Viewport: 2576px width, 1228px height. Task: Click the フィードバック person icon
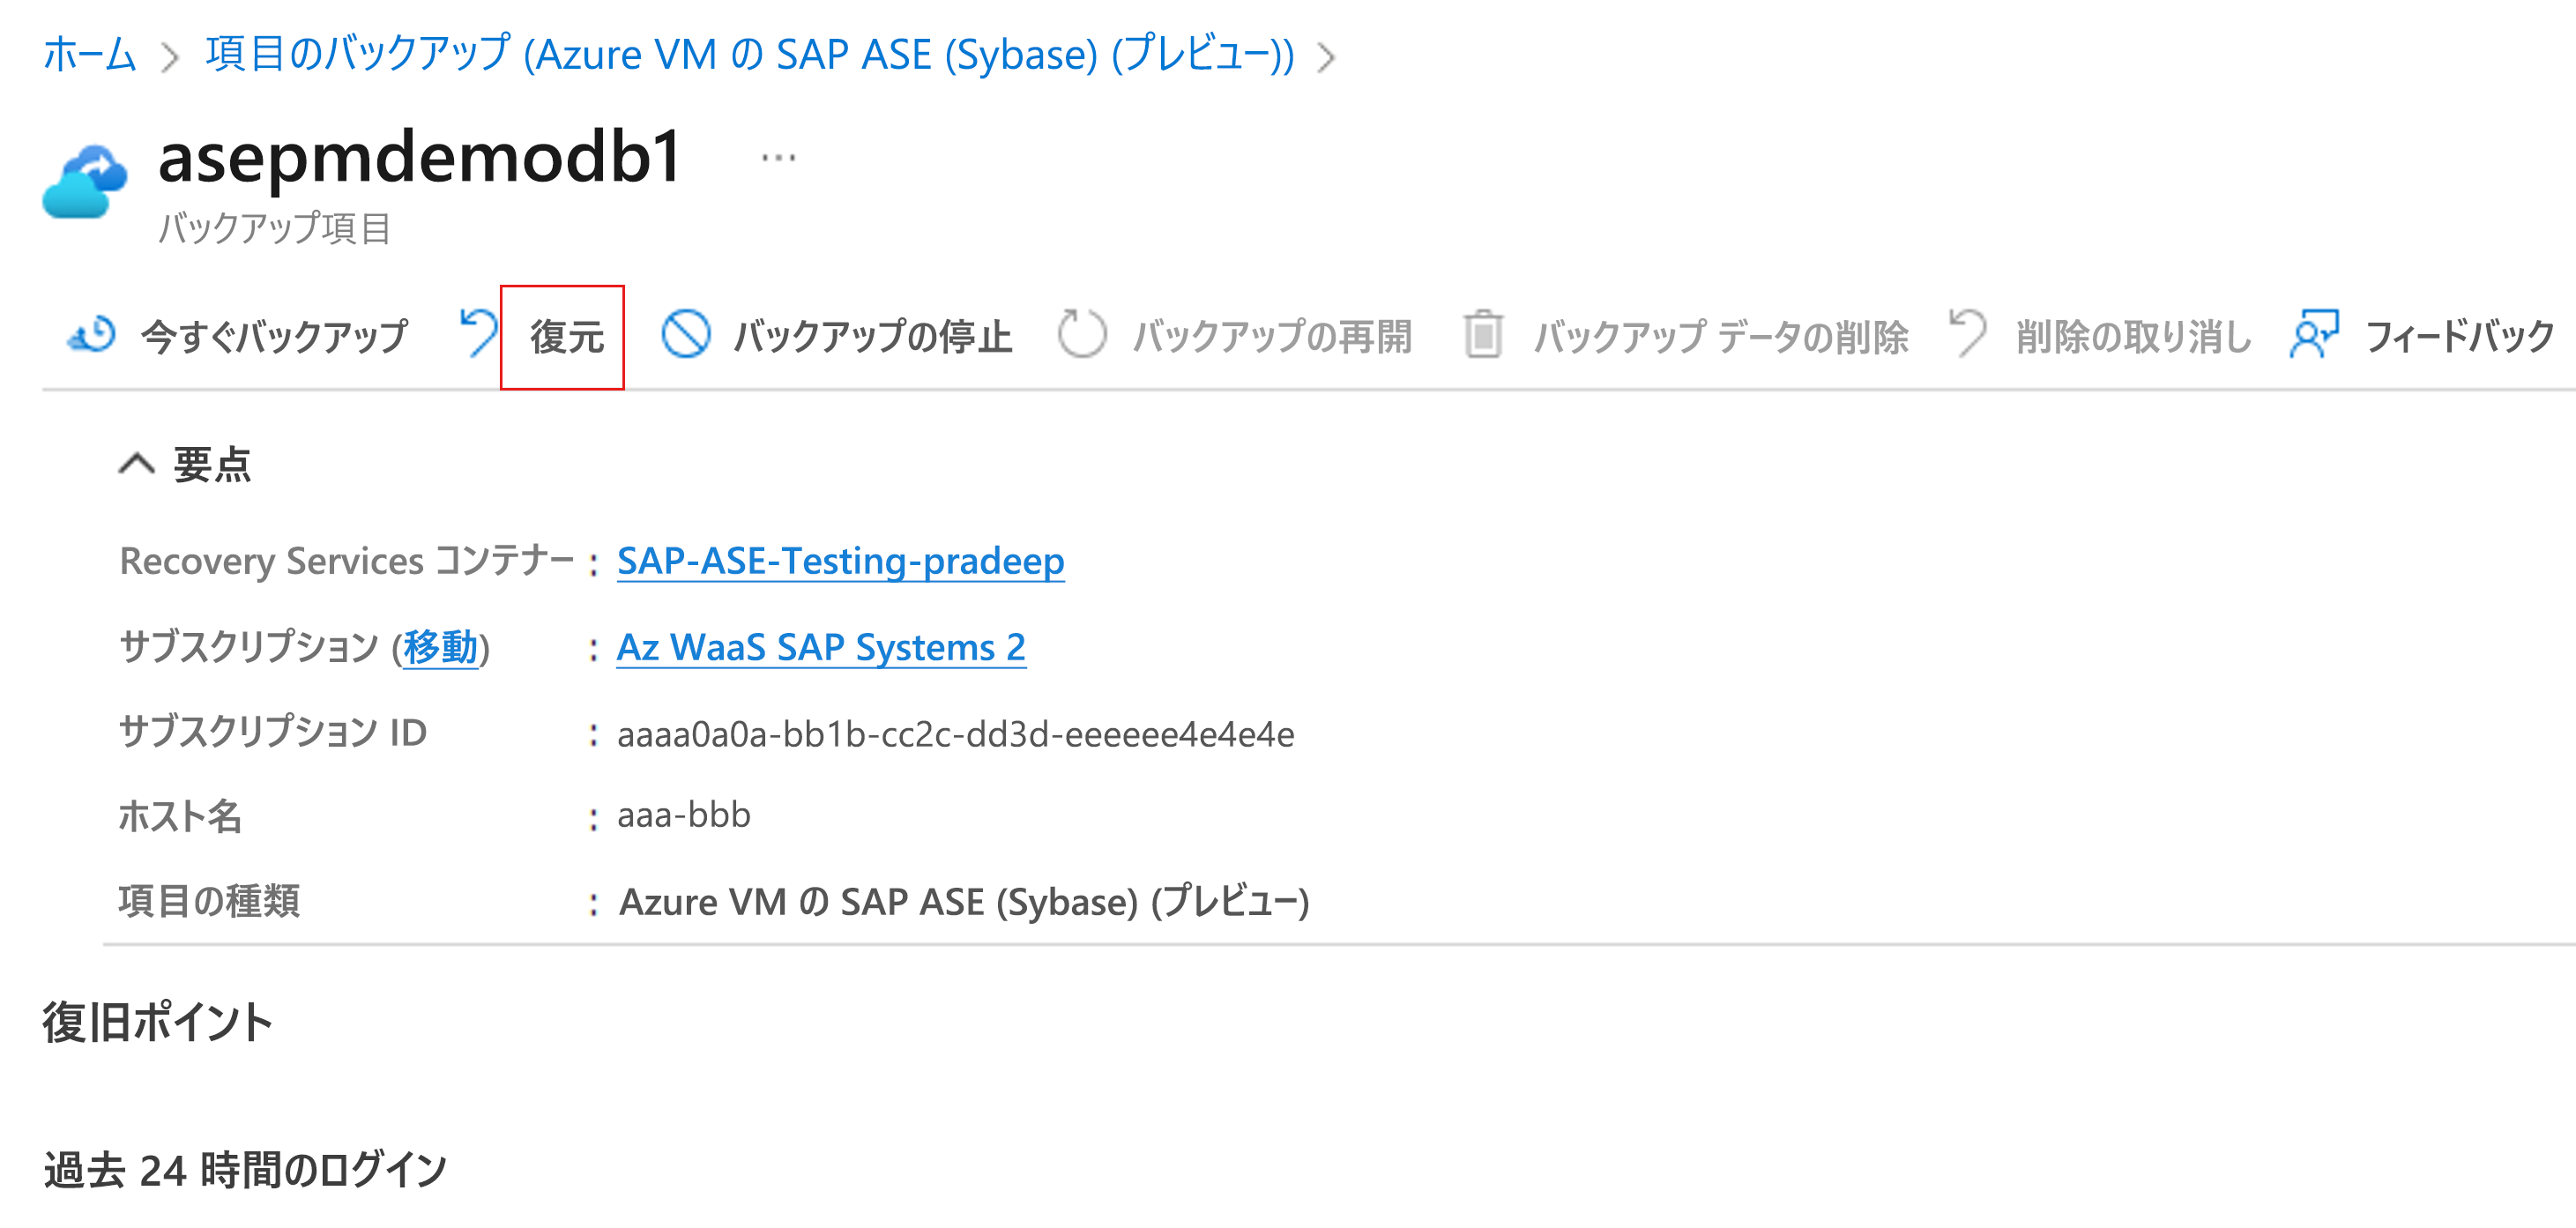pos(2314,334)
